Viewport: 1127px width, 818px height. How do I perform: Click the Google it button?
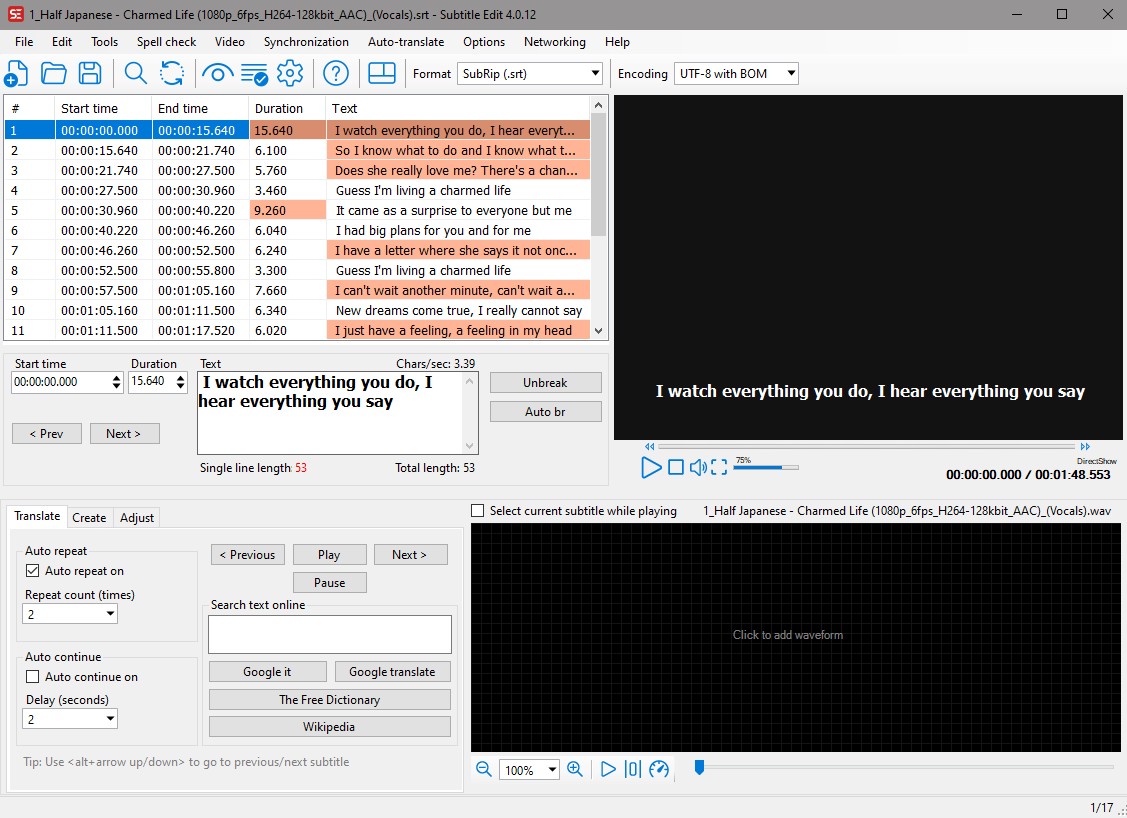[267, 671]
